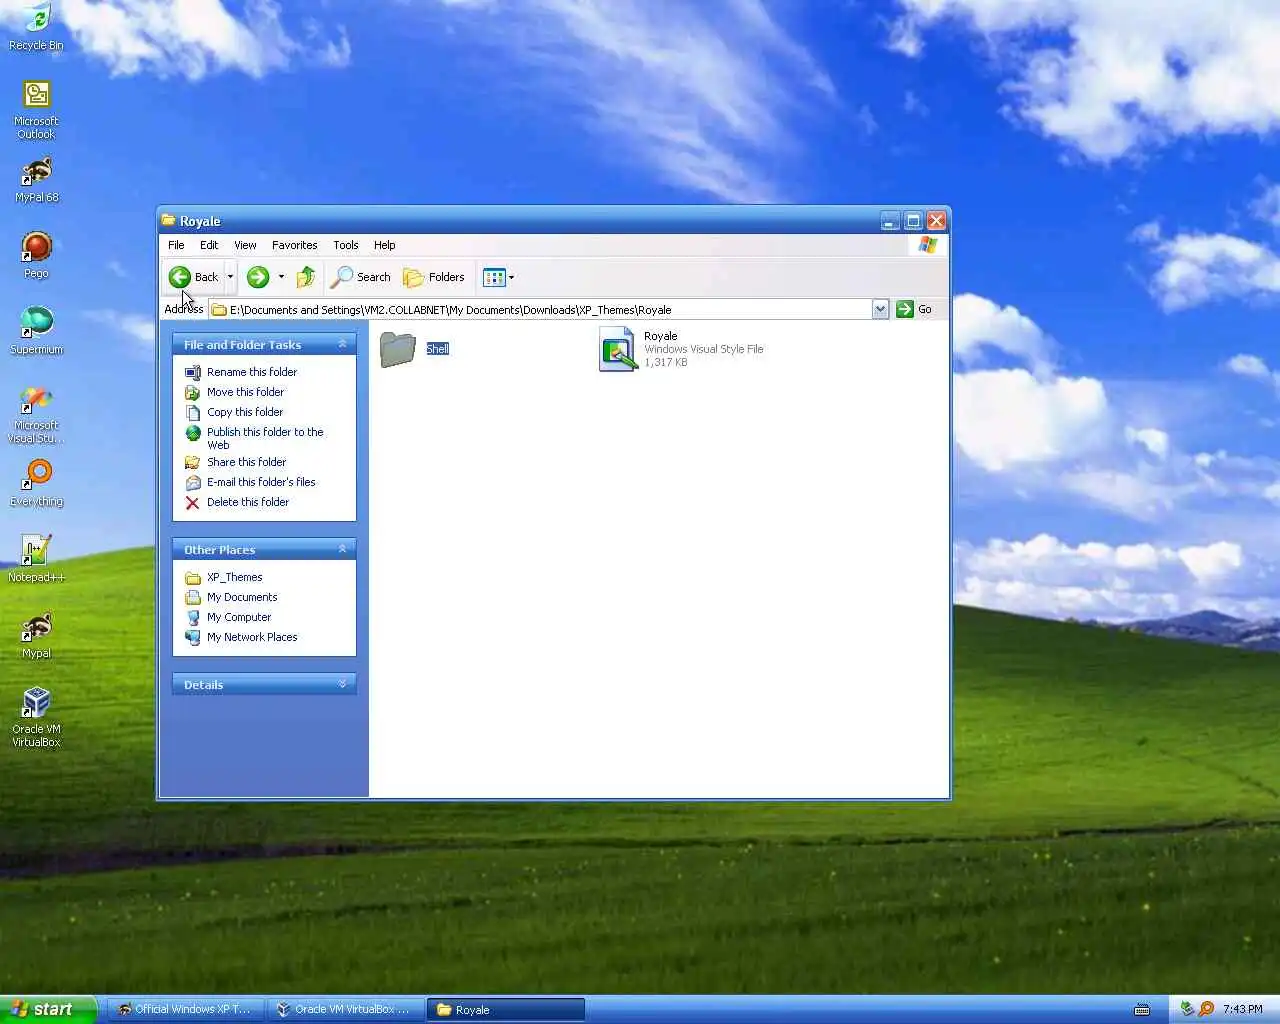Click the keyboard icon in the taskbar

(x=1142, y=1010)
